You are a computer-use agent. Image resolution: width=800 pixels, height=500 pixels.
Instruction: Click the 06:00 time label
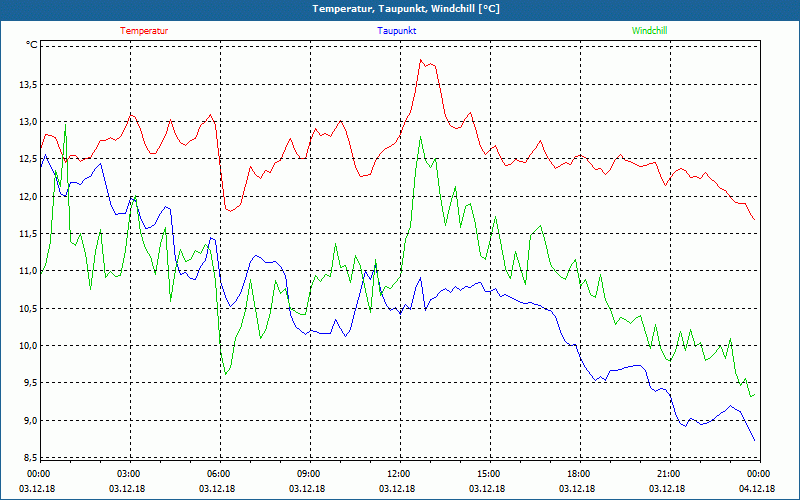[x=219, y=474]
